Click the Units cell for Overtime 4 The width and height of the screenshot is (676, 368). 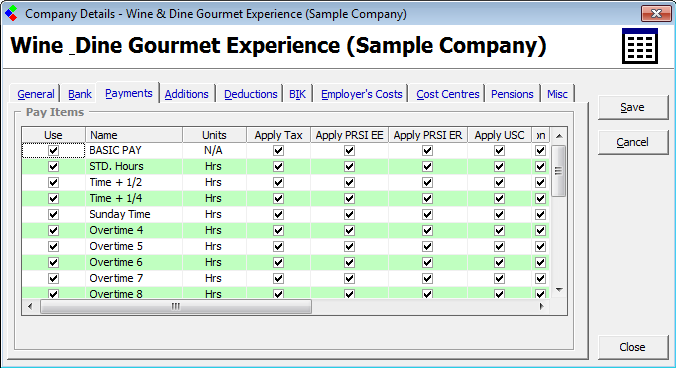[x=214, y=231]
